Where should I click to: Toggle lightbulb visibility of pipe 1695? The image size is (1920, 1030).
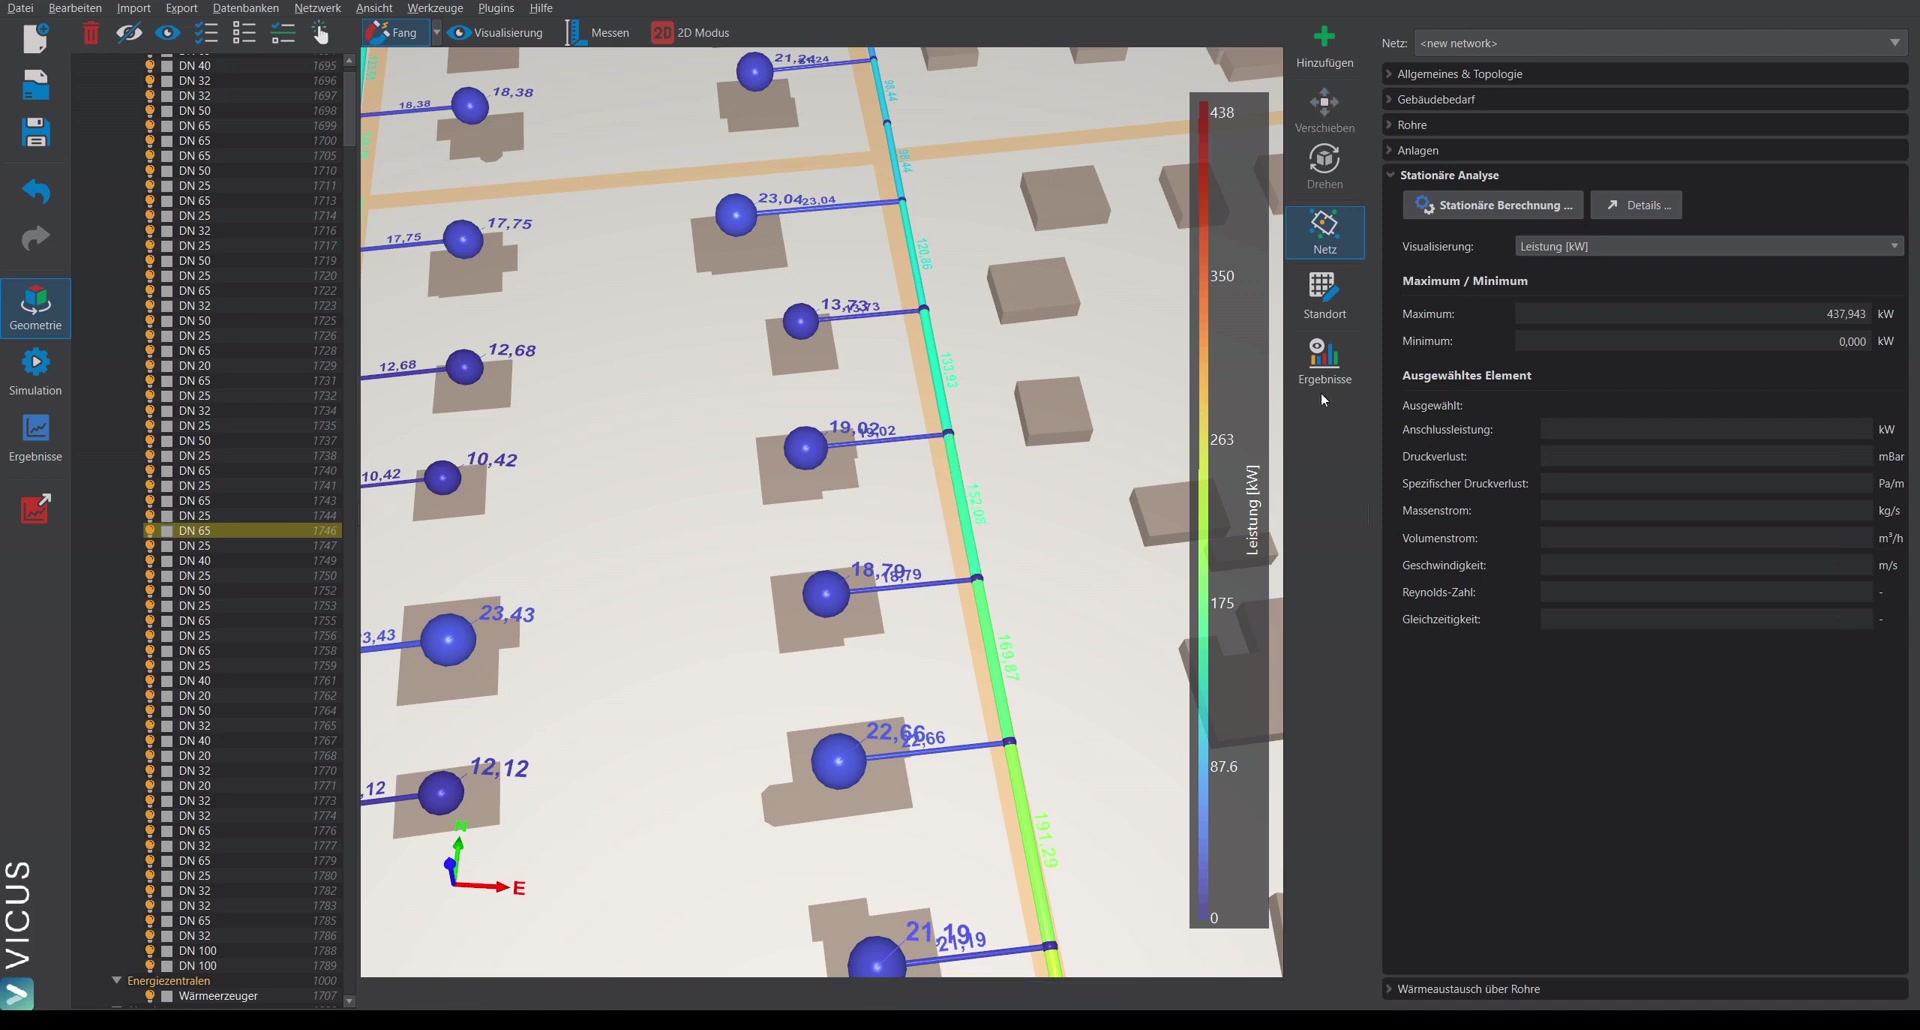click(150, 66)
